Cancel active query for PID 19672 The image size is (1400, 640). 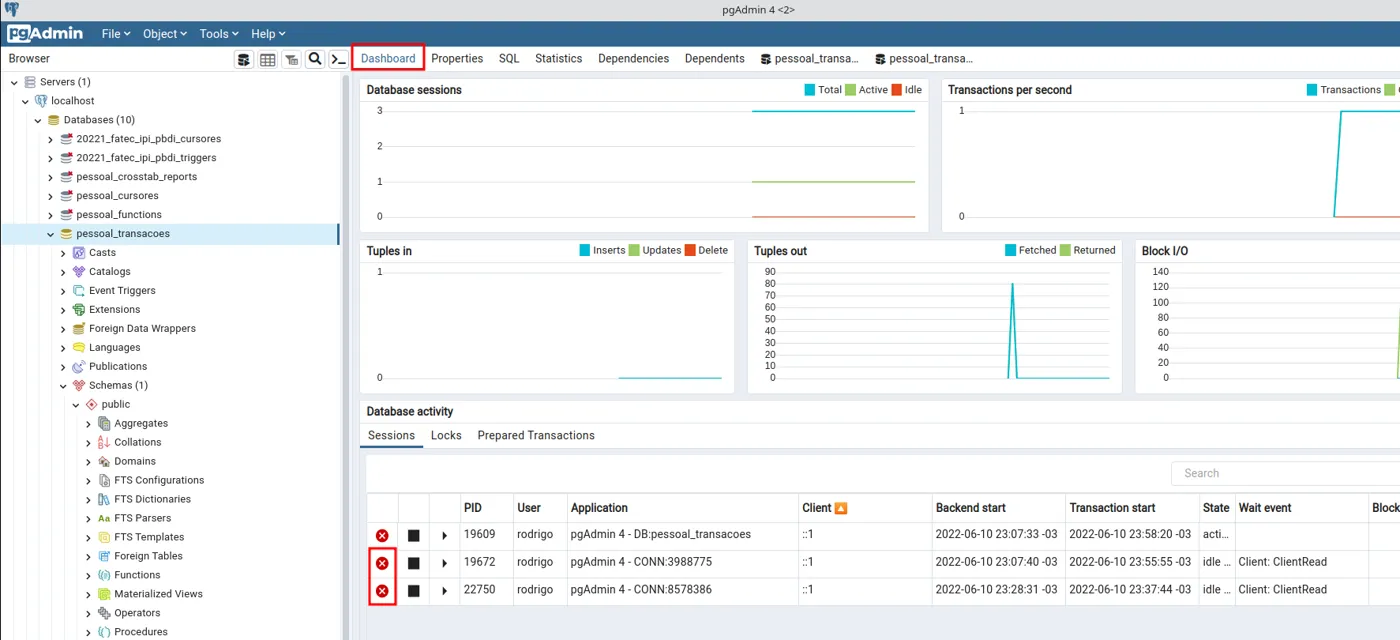click(x=413, y=563)
